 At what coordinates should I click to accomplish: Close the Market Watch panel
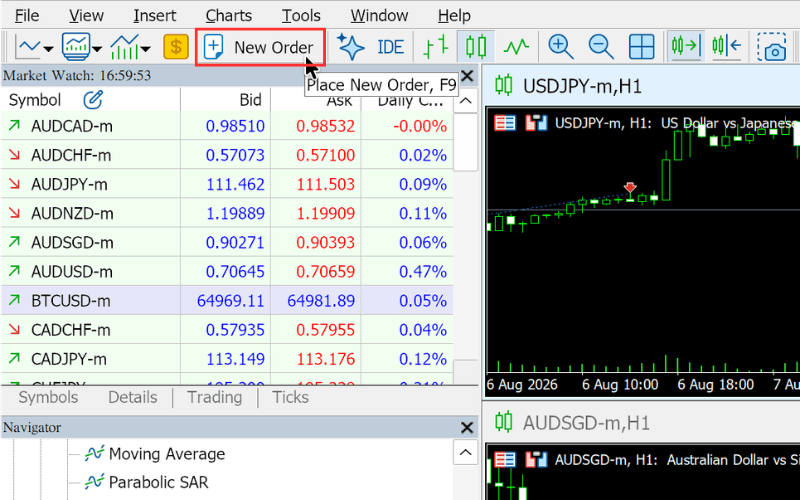[467, 76]
